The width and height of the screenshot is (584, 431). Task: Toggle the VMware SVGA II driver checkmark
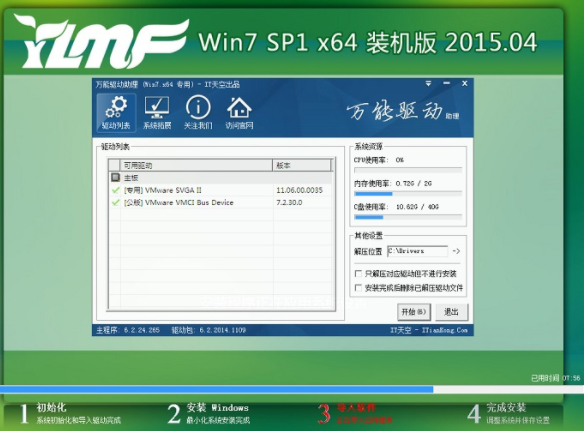115,190
